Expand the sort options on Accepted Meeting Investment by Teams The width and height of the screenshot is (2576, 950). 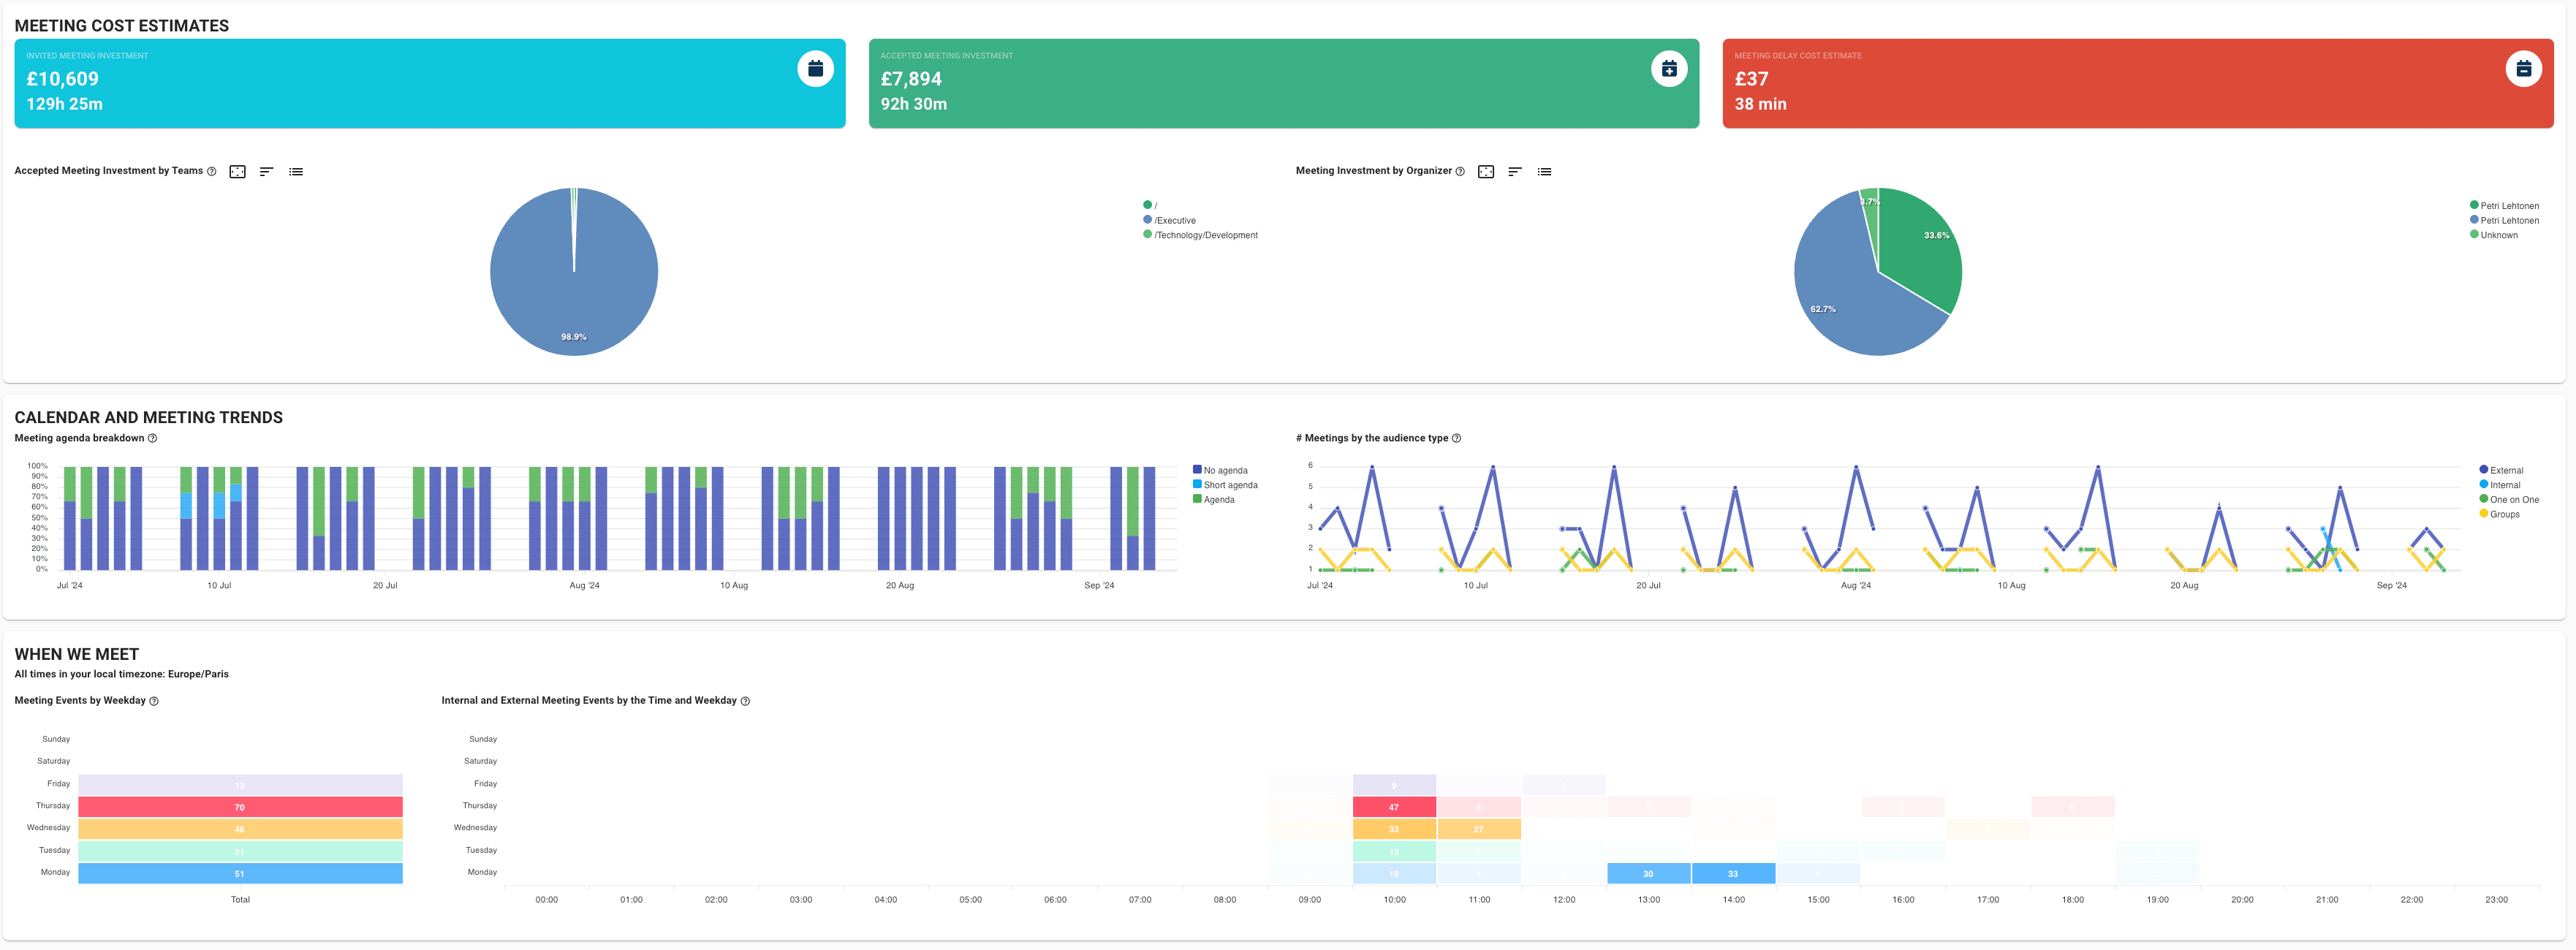[x=266, y=171]
